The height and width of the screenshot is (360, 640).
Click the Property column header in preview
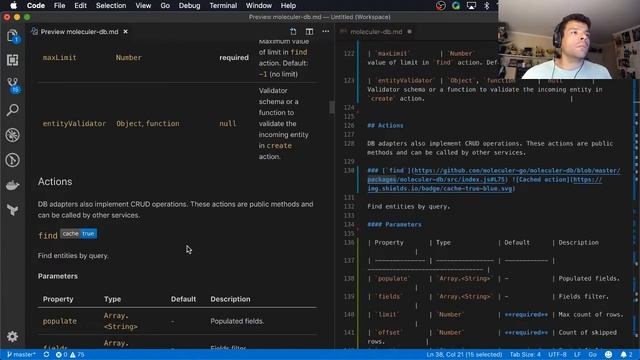click(x=58, y=299)
